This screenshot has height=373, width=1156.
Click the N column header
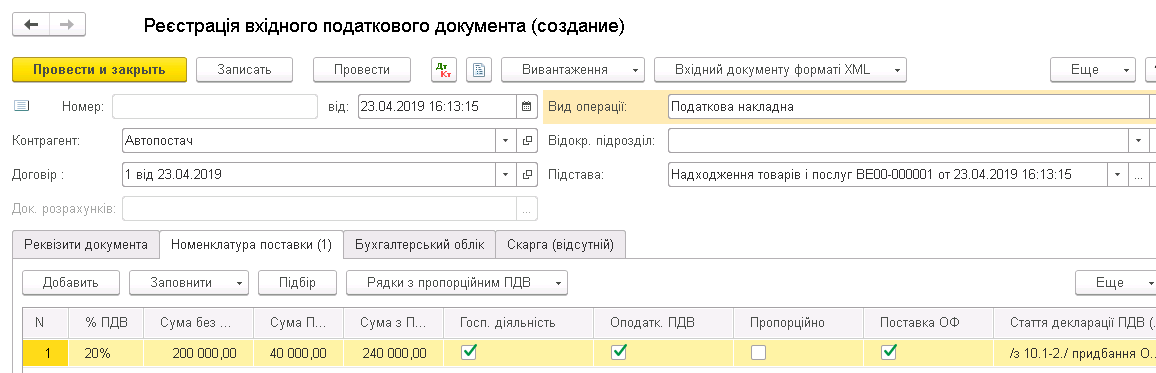(46, 323)
